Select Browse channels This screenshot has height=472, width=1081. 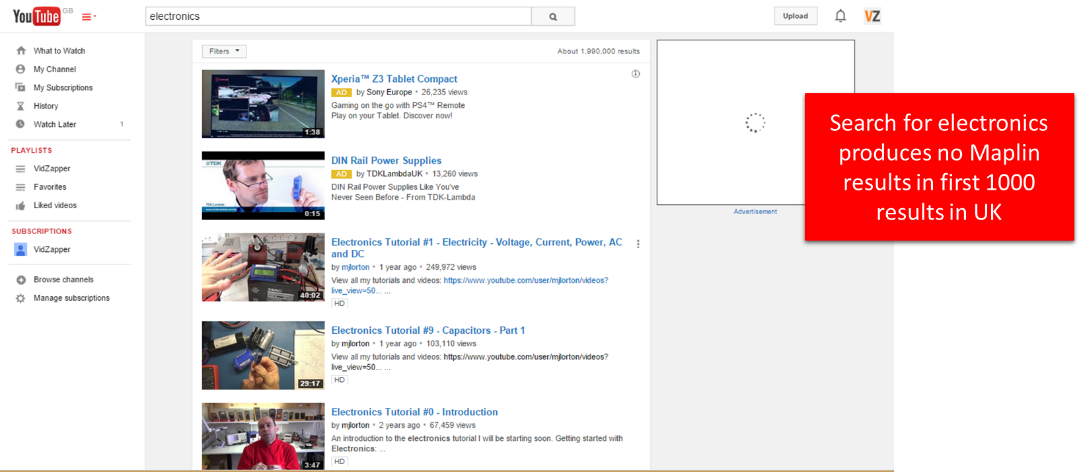click(x=63, y=280)
